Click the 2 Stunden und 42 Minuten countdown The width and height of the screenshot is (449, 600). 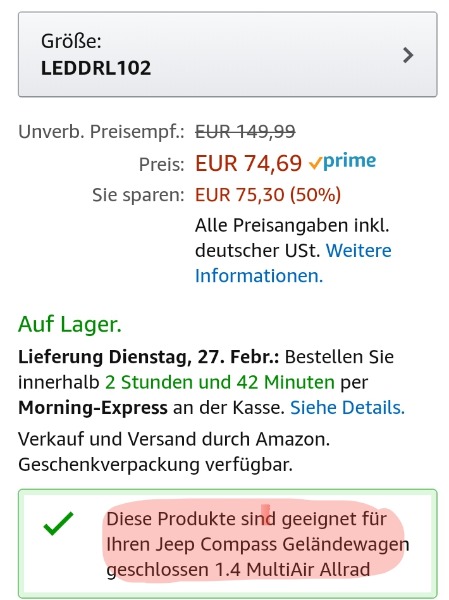click(x=220, y=382)
